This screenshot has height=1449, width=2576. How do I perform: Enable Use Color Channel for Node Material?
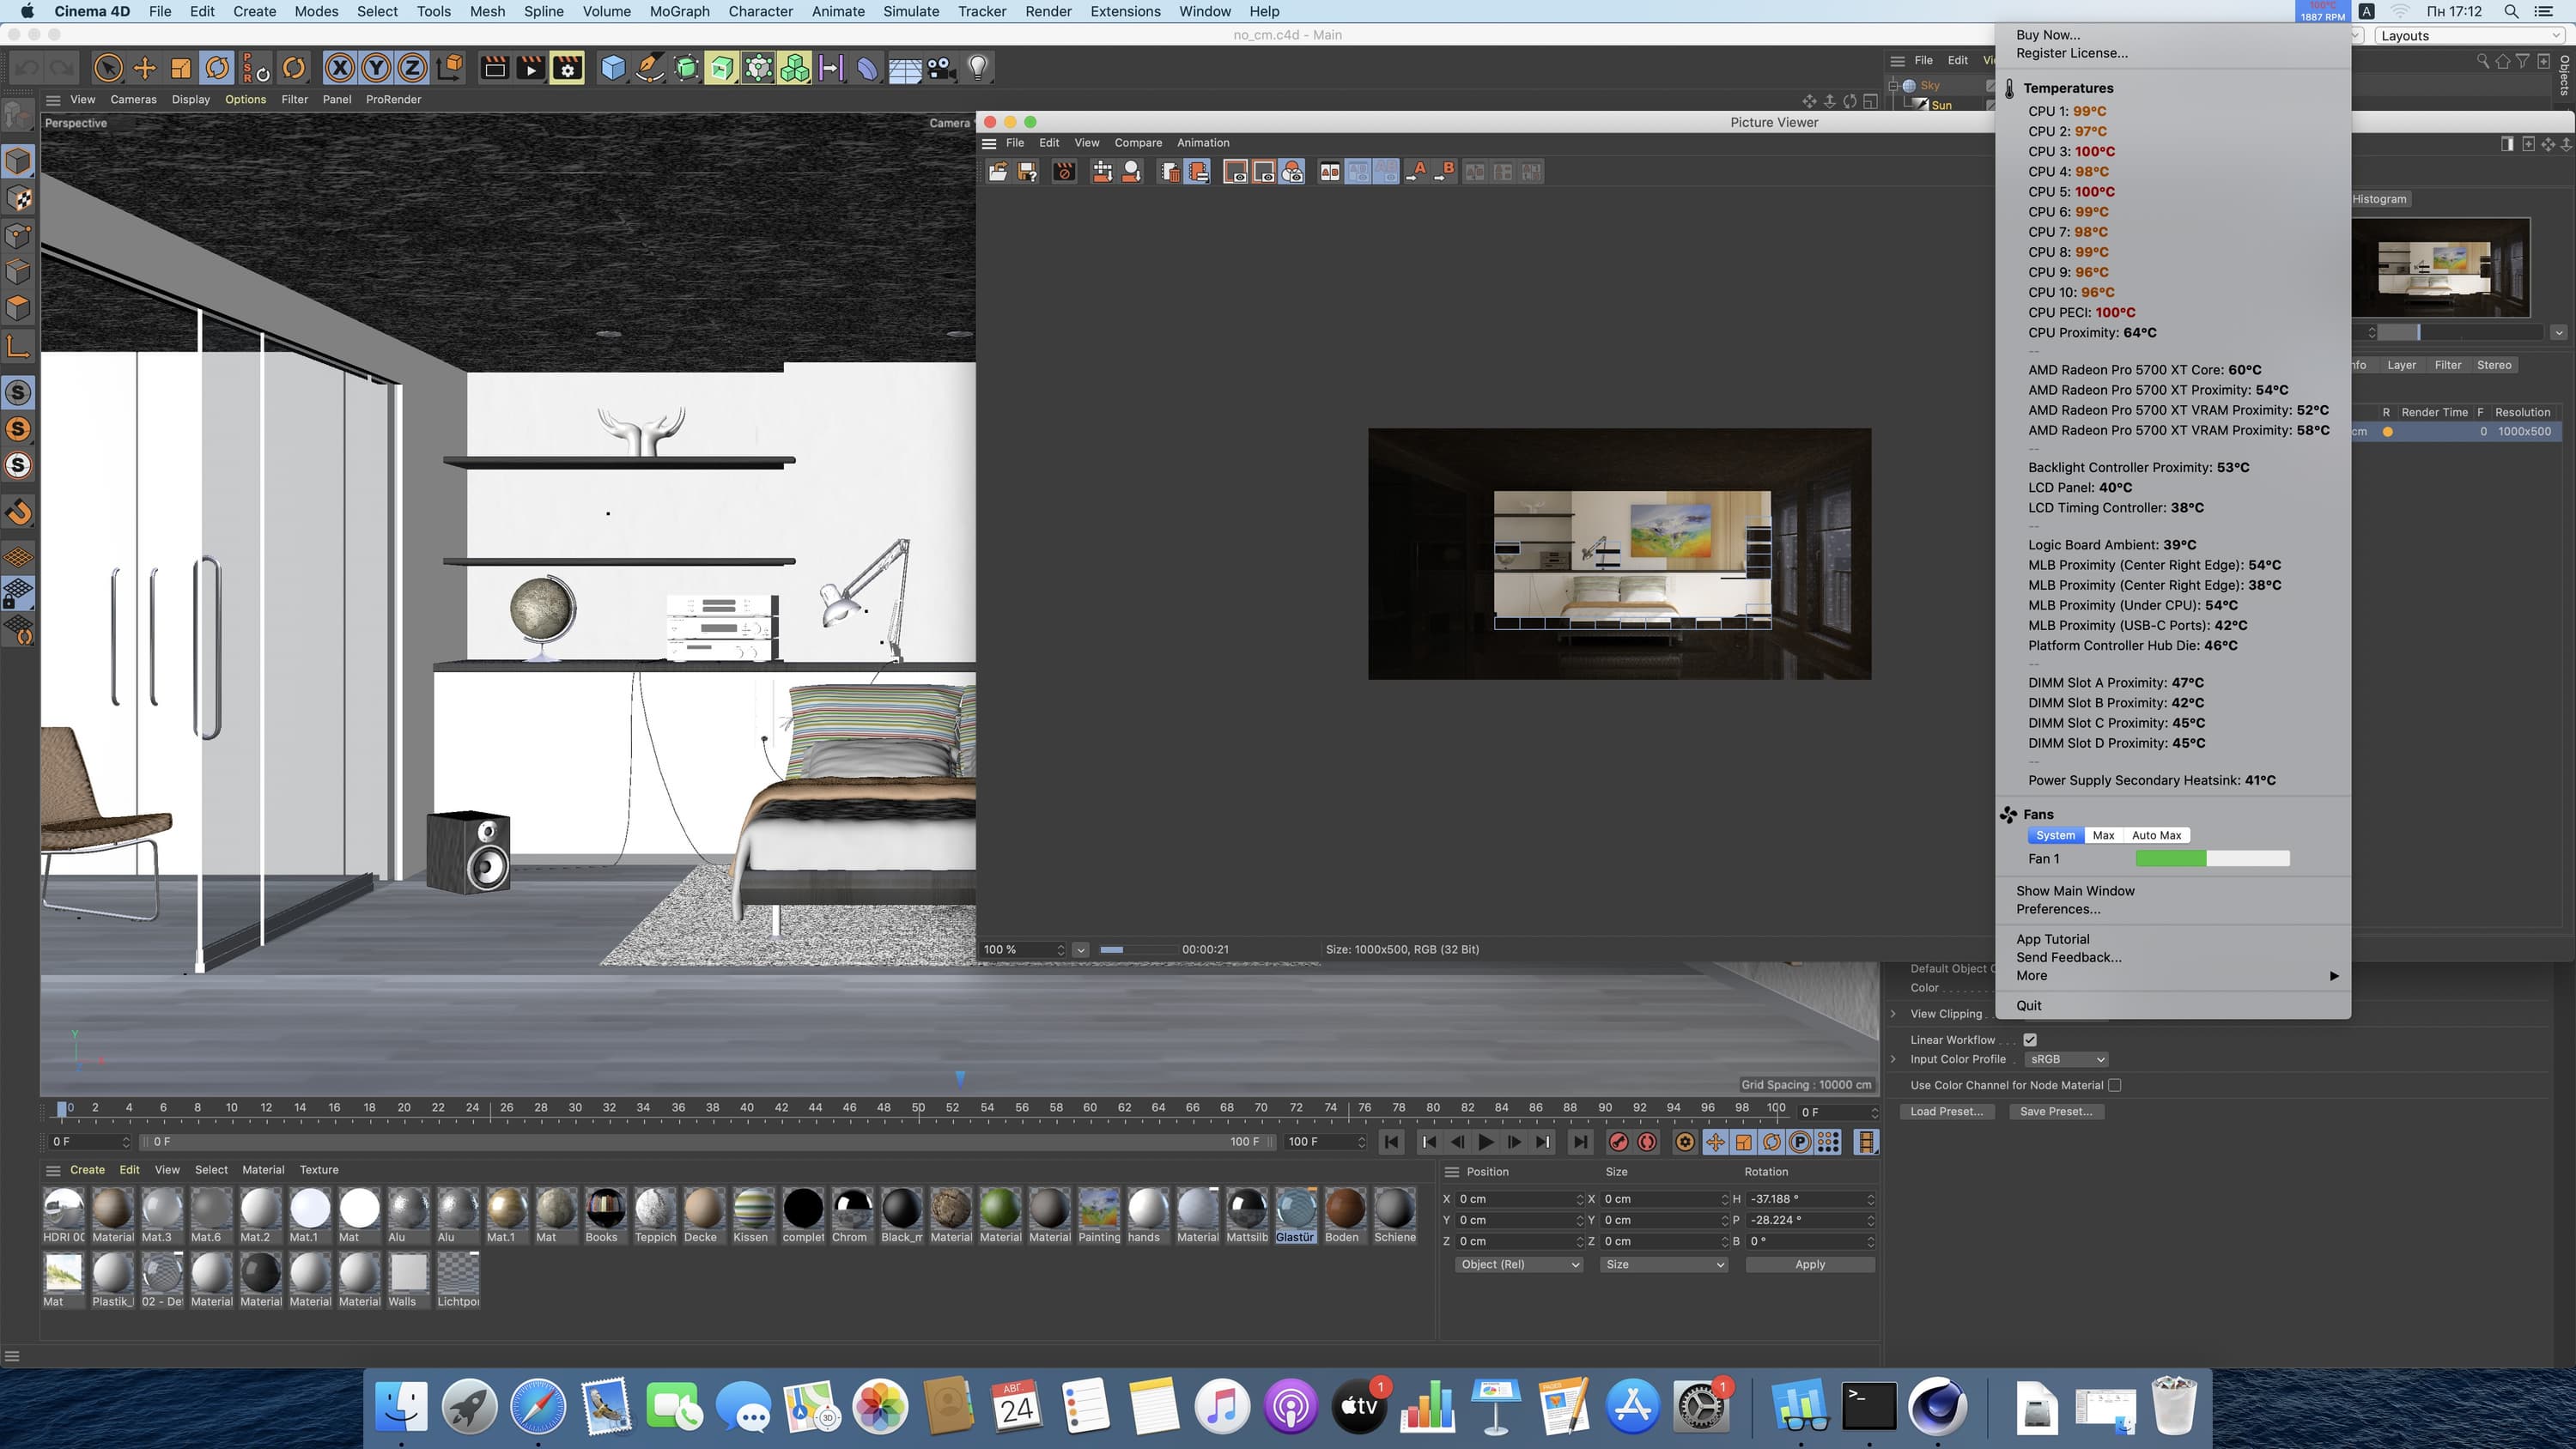pyautogui.click(x=2115, y=1085)
